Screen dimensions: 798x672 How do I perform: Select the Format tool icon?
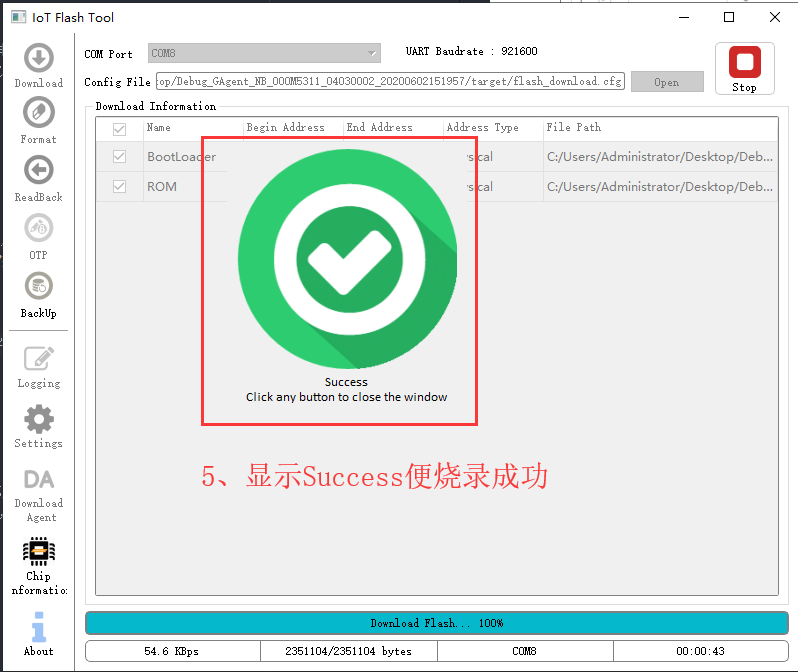[x=38, y=114]
